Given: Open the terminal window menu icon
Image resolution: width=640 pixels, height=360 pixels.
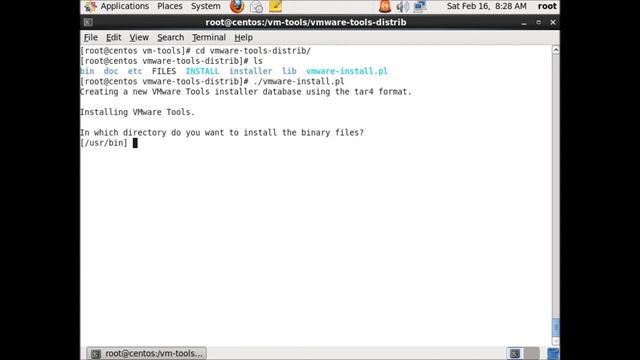Looking at the screenshot, I should pos(88,22).
